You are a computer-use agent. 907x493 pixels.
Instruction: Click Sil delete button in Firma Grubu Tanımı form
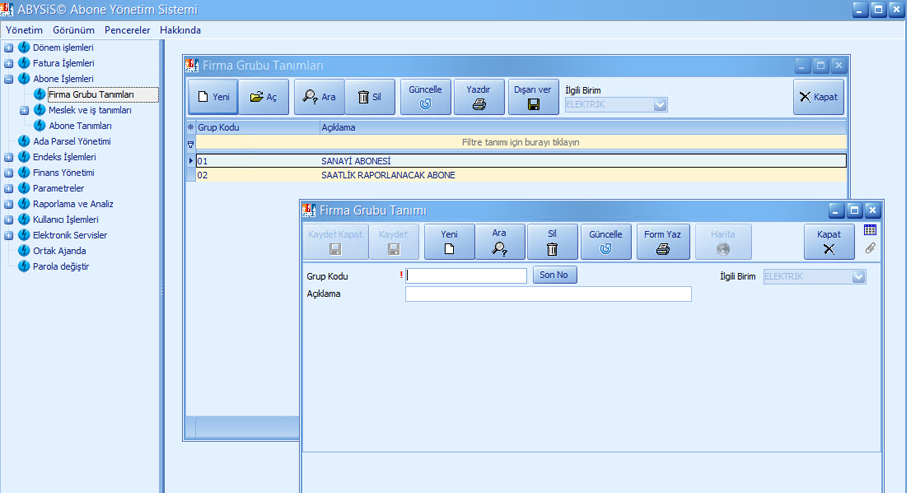coord(552,241)
